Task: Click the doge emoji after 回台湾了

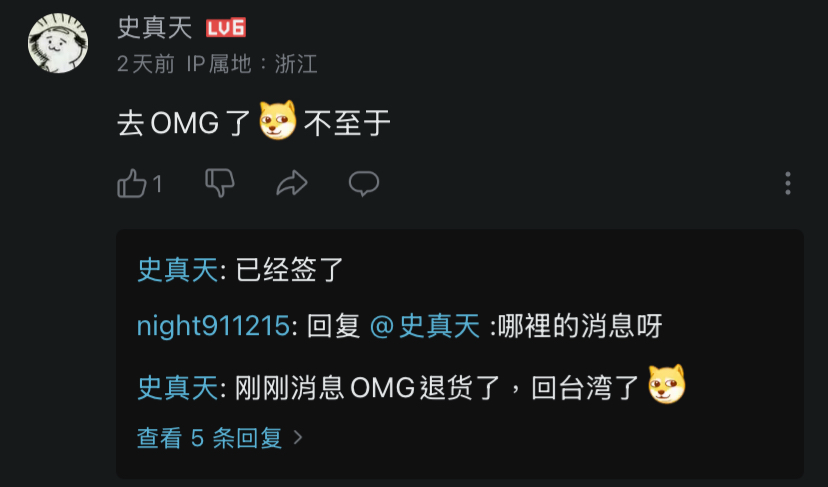Action: pos(667,385)
